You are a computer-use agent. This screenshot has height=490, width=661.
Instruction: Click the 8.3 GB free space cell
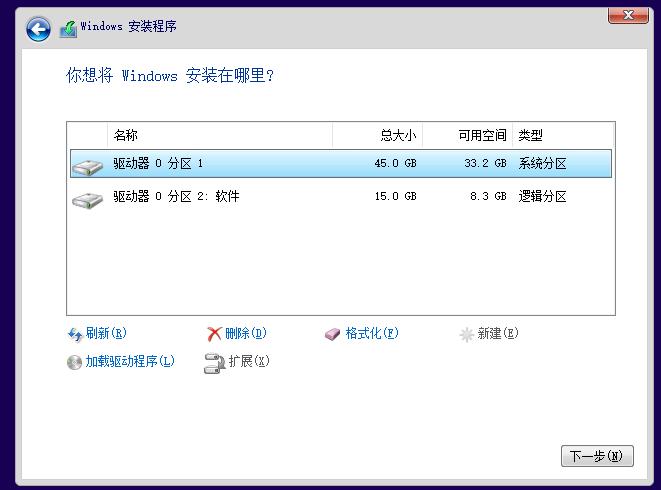pyautogui.click(x=488, y=196)
